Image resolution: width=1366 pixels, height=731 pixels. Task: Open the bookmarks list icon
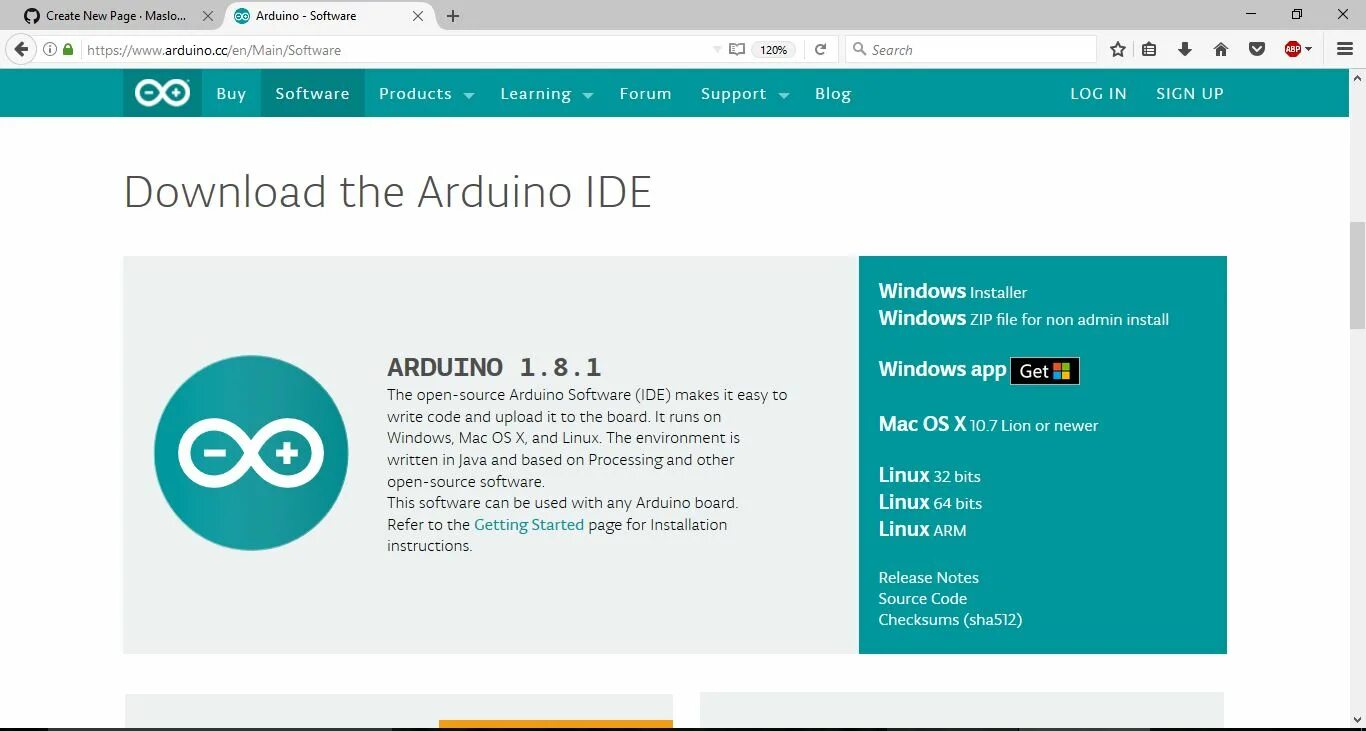point(1149,49)
